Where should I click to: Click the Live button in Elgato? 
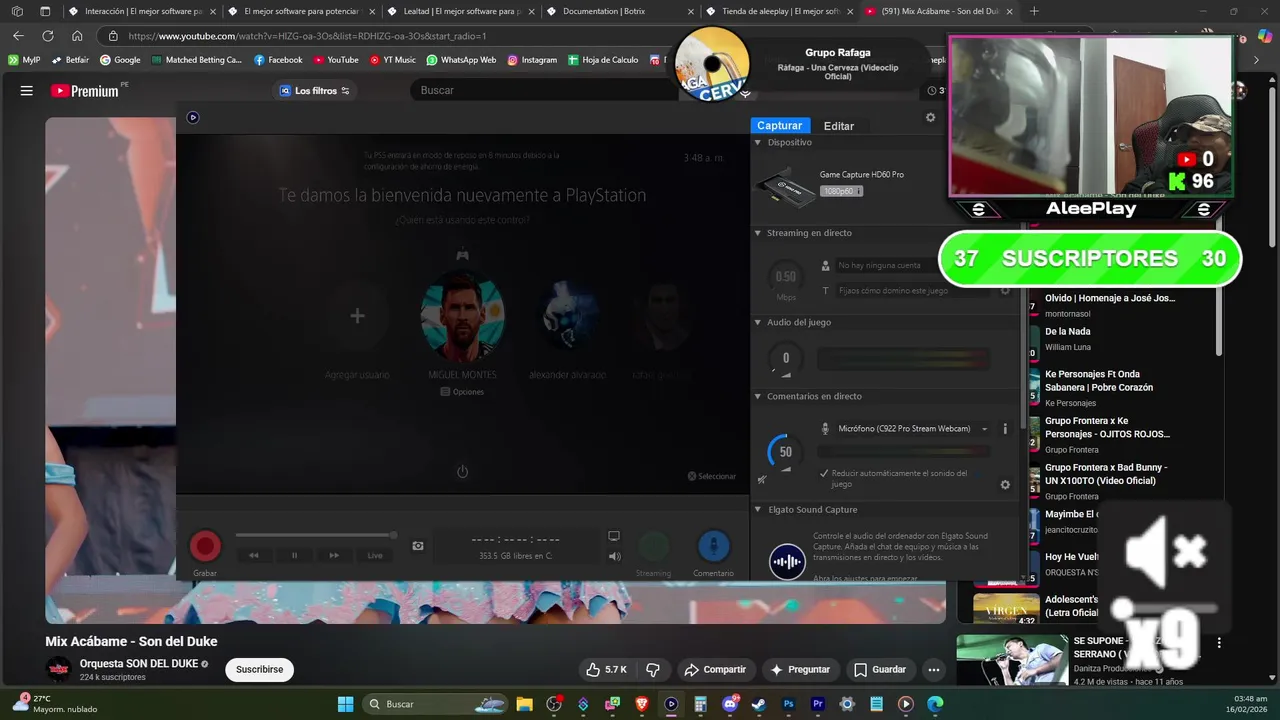[375, 555]
